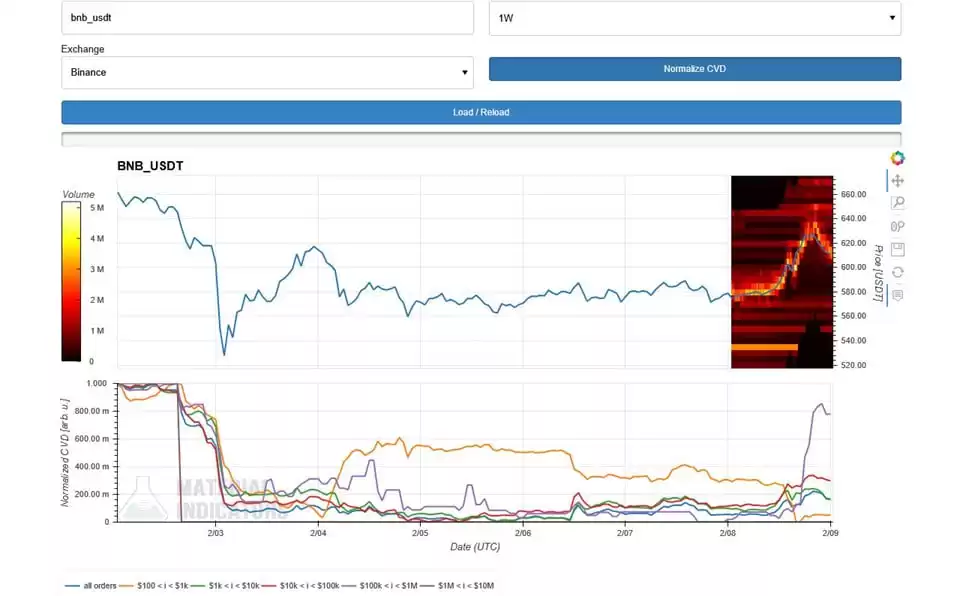Screen dimensions: 975x596
Task: Toggle the '$100 < i < $1k' legend entry
Action: [154, 585]
